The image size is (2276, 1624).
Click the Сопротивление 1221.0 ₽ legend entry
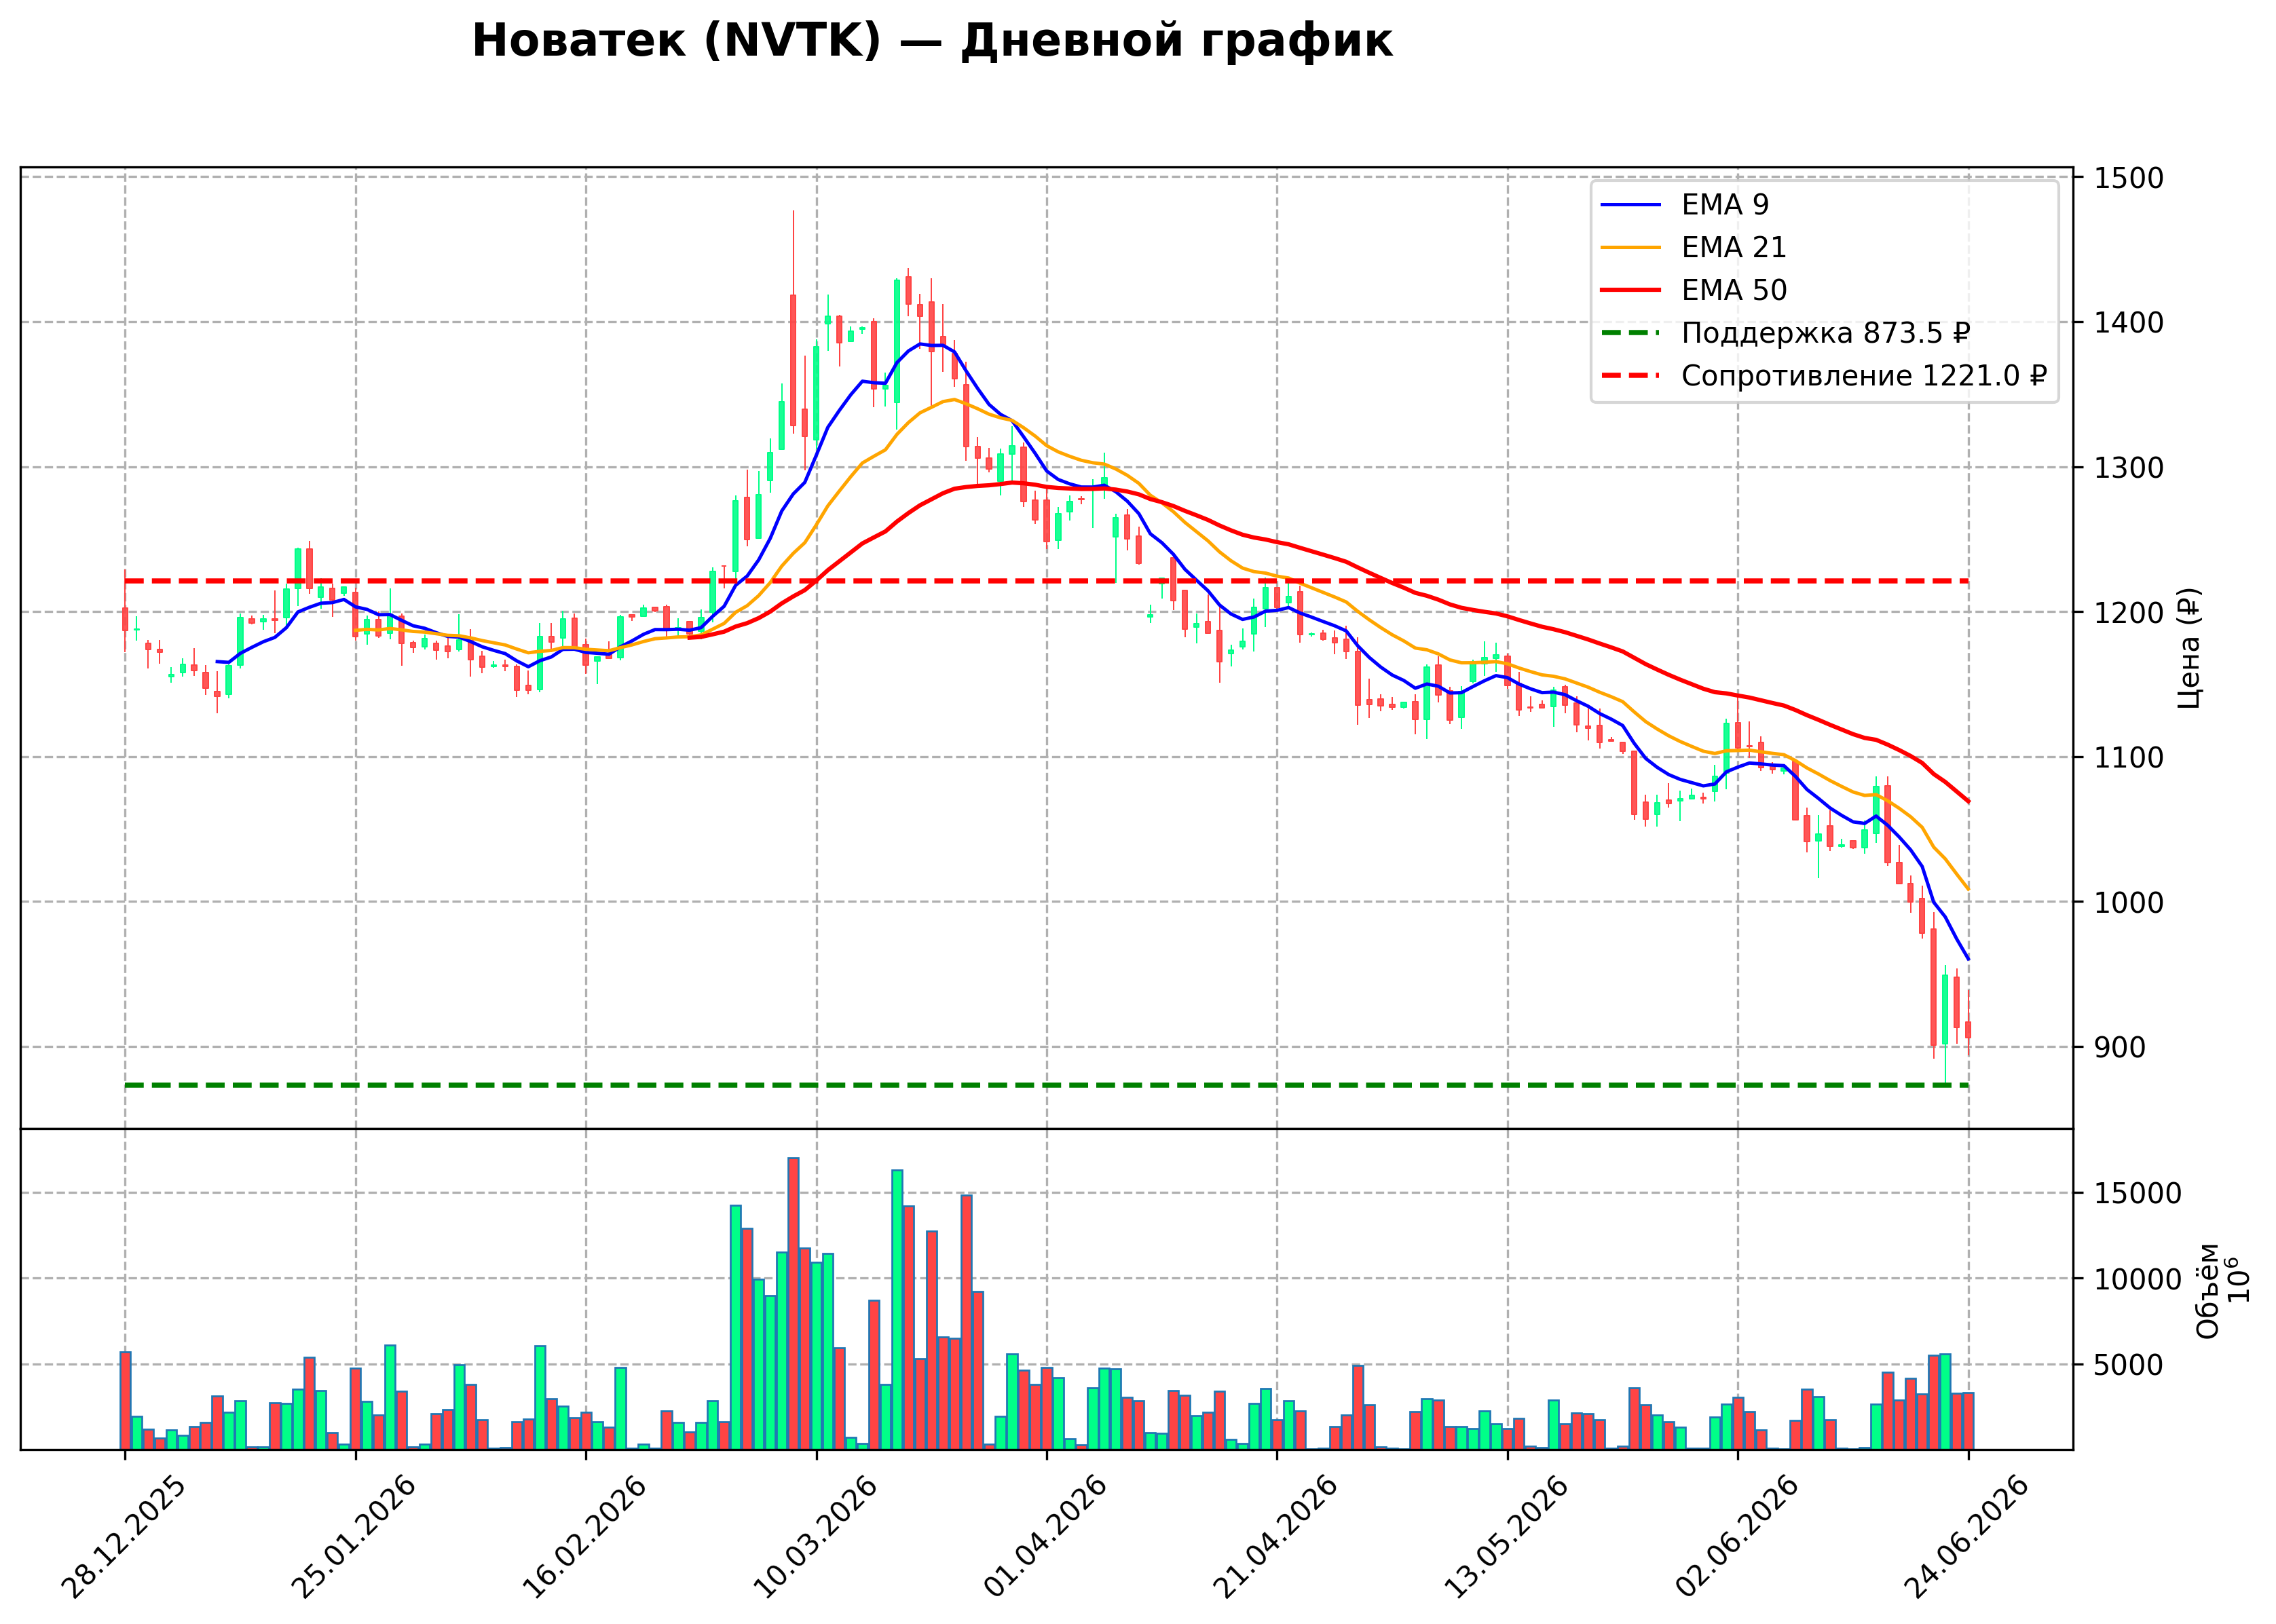click(x=1824, y=376)
